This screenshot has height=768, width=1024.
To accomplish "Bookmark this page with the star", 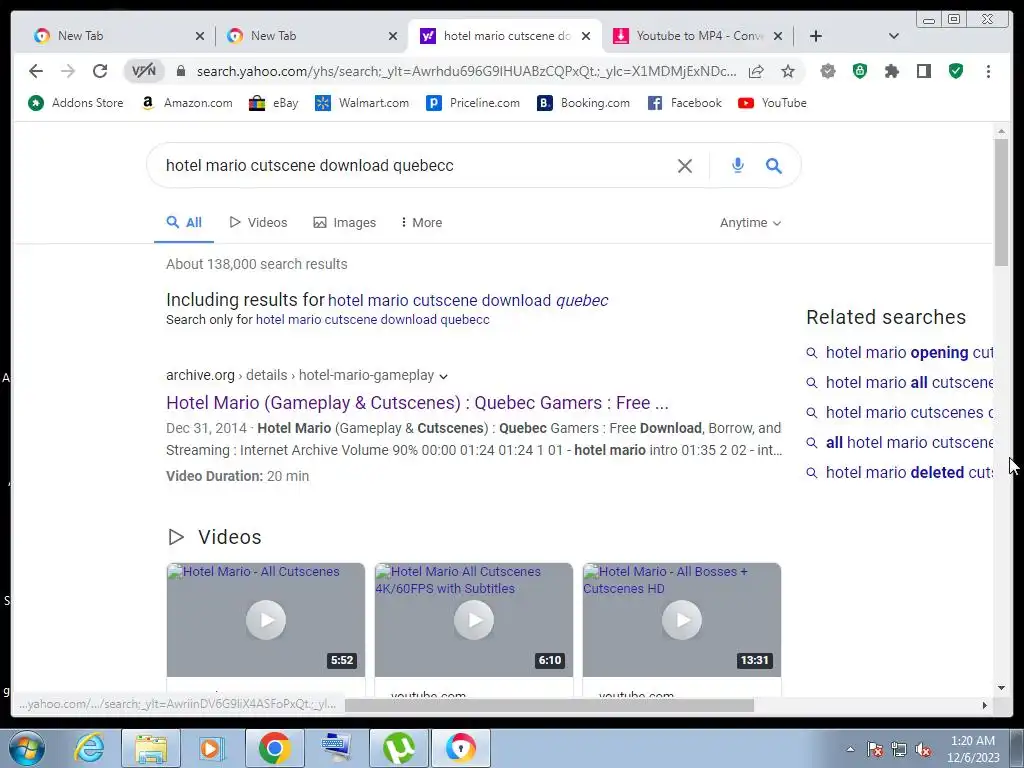I will pos(788,71).
